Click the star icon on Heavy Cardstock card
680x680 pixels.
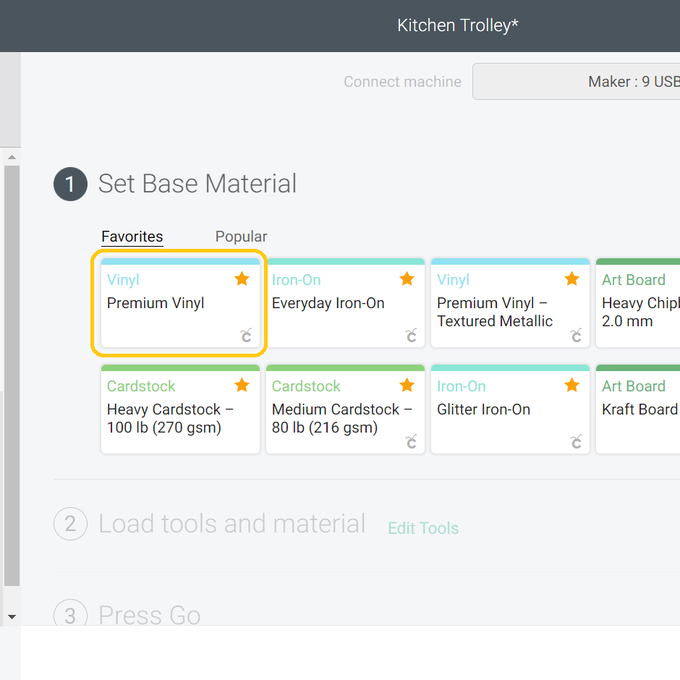coord(242,385)
